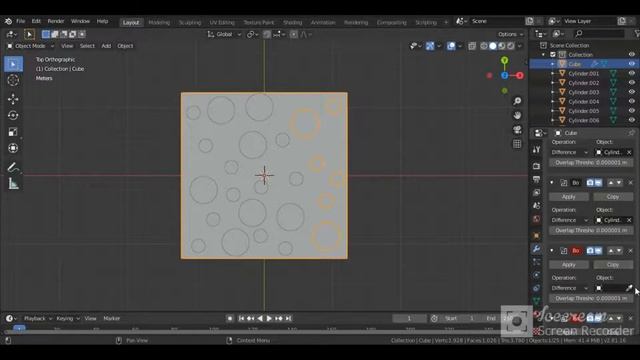Select the Cursor tool in the left toolbar
This screenshot has width=640, height=360.
click(x=13, y=80)
